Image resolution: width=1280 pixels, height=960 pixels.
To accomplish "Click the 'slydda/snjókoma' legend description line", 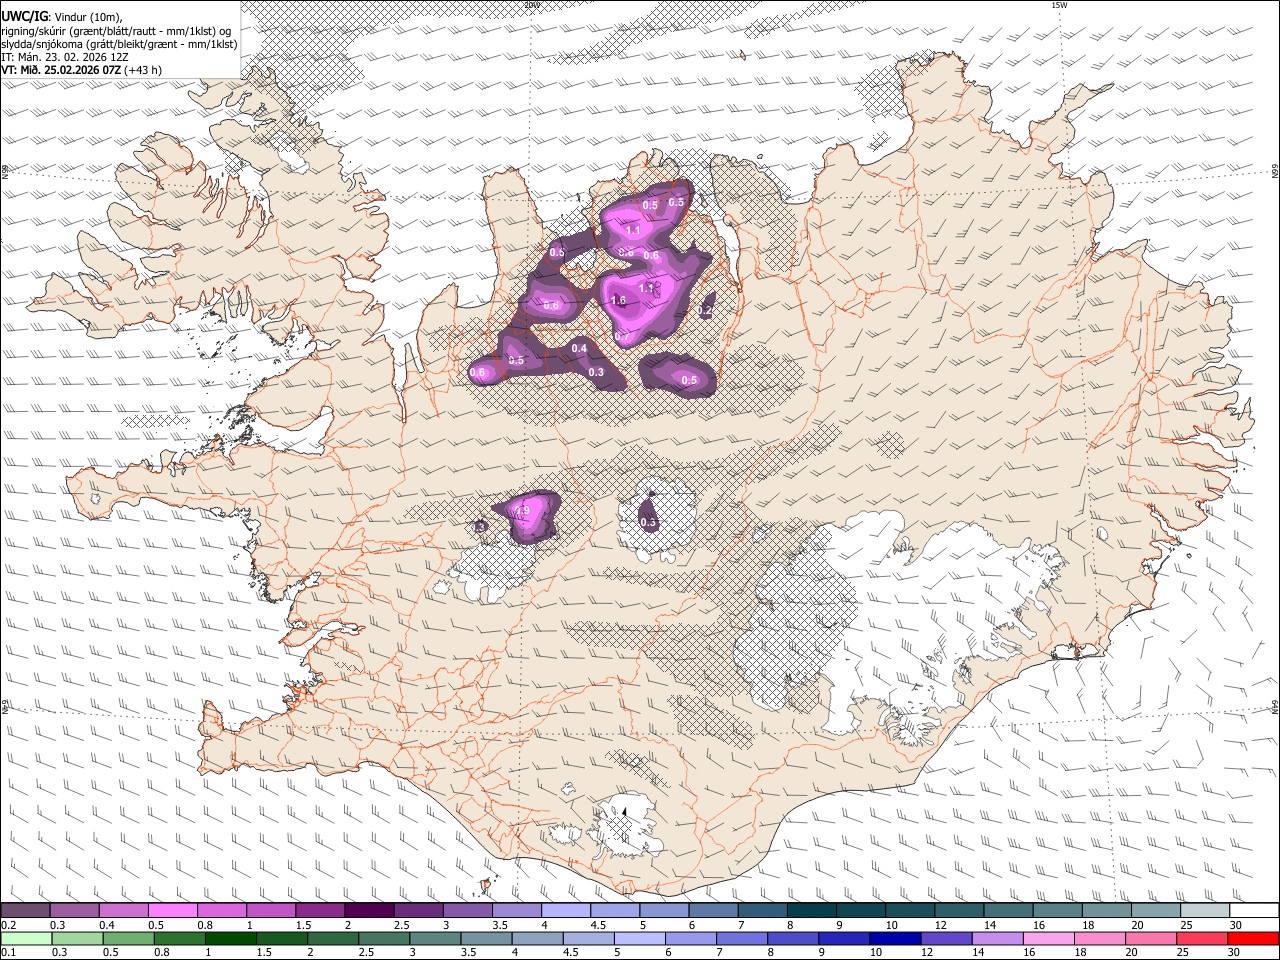I will (x=119, y=44).
